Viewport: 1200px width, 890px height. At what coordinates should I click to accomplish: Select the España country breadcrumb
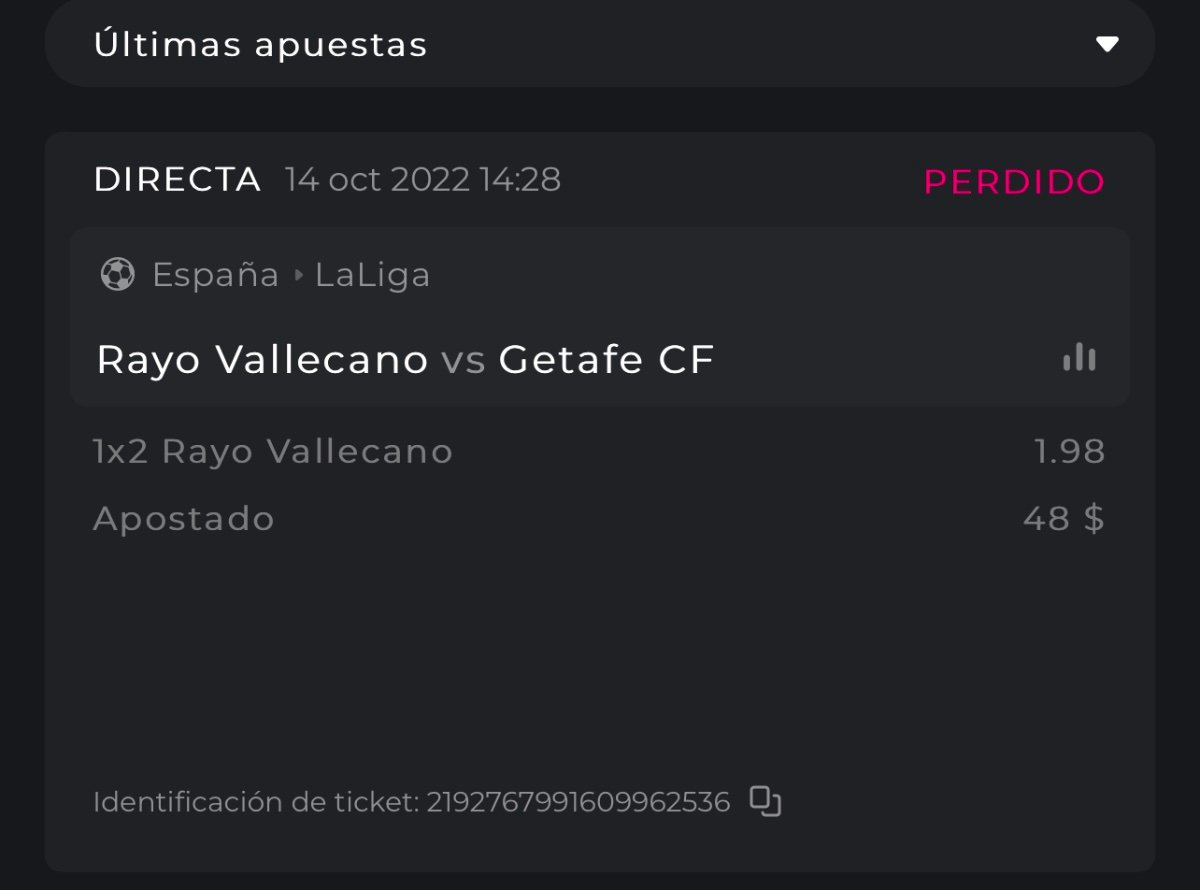[x=215, y=275]
